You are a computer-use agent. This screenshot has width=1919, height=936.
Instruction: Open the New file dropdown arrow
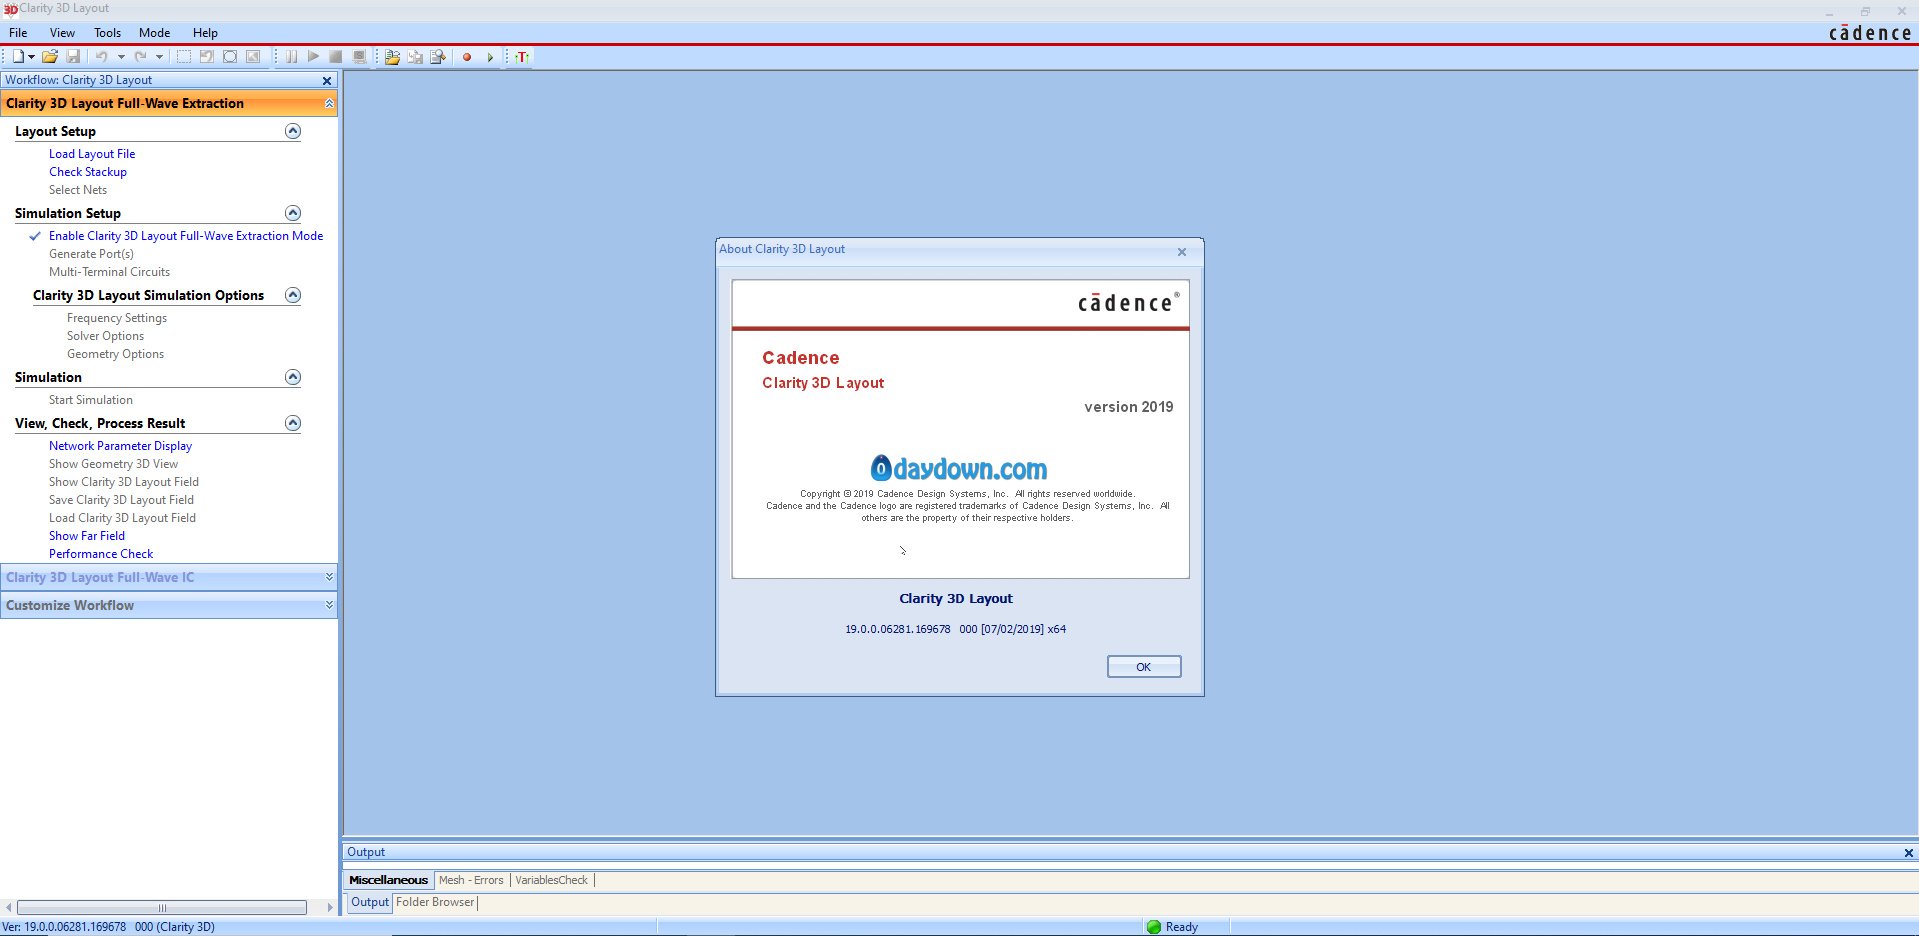click(x=31, y=57)
